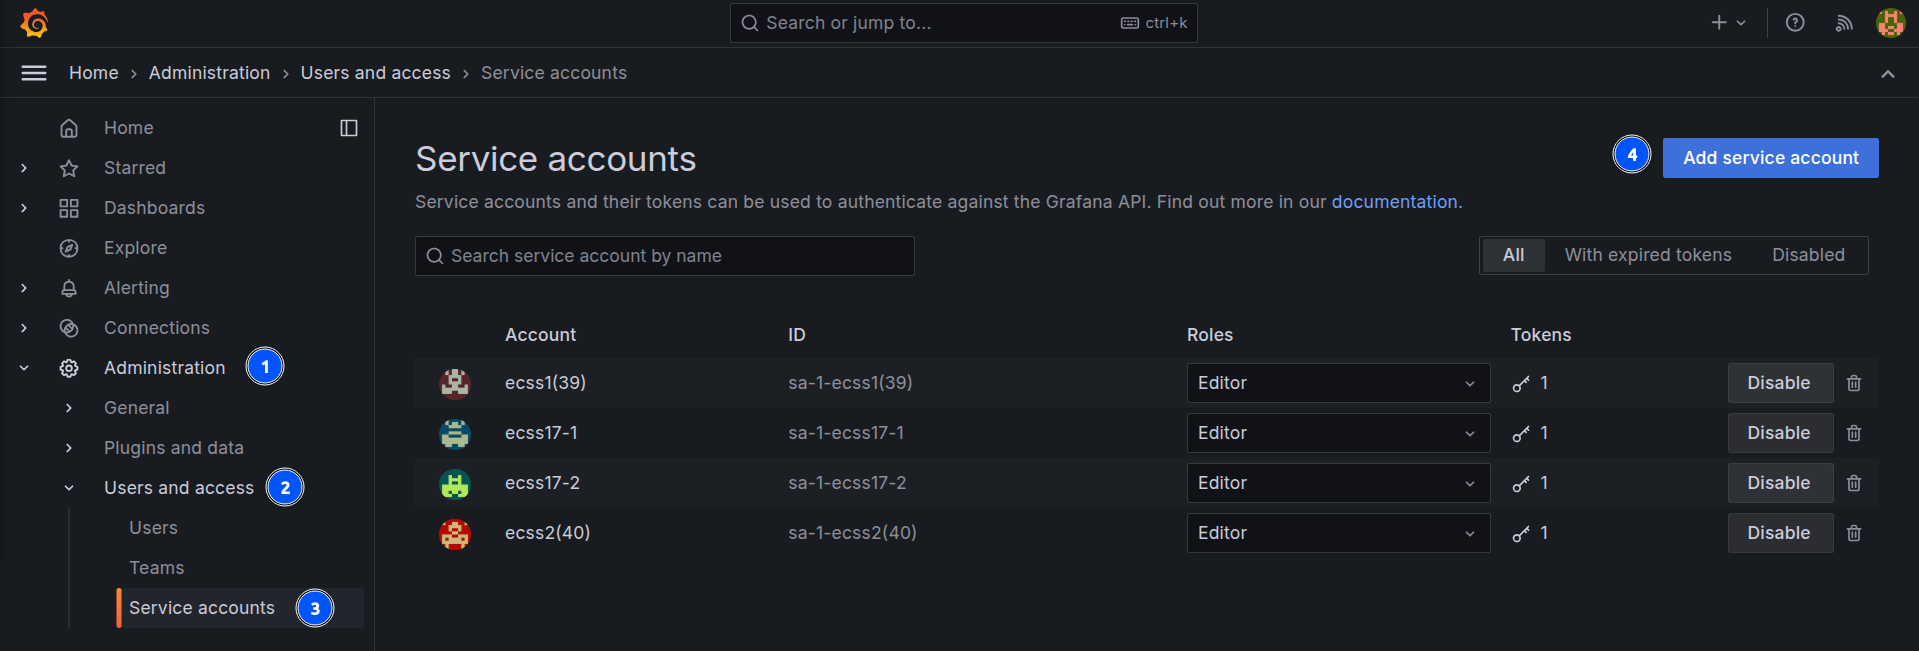Select the 'Disabled' filter option
The height and width of the screenshot is (651, 1919).
pyautogui.click(x=1808, y=255)
